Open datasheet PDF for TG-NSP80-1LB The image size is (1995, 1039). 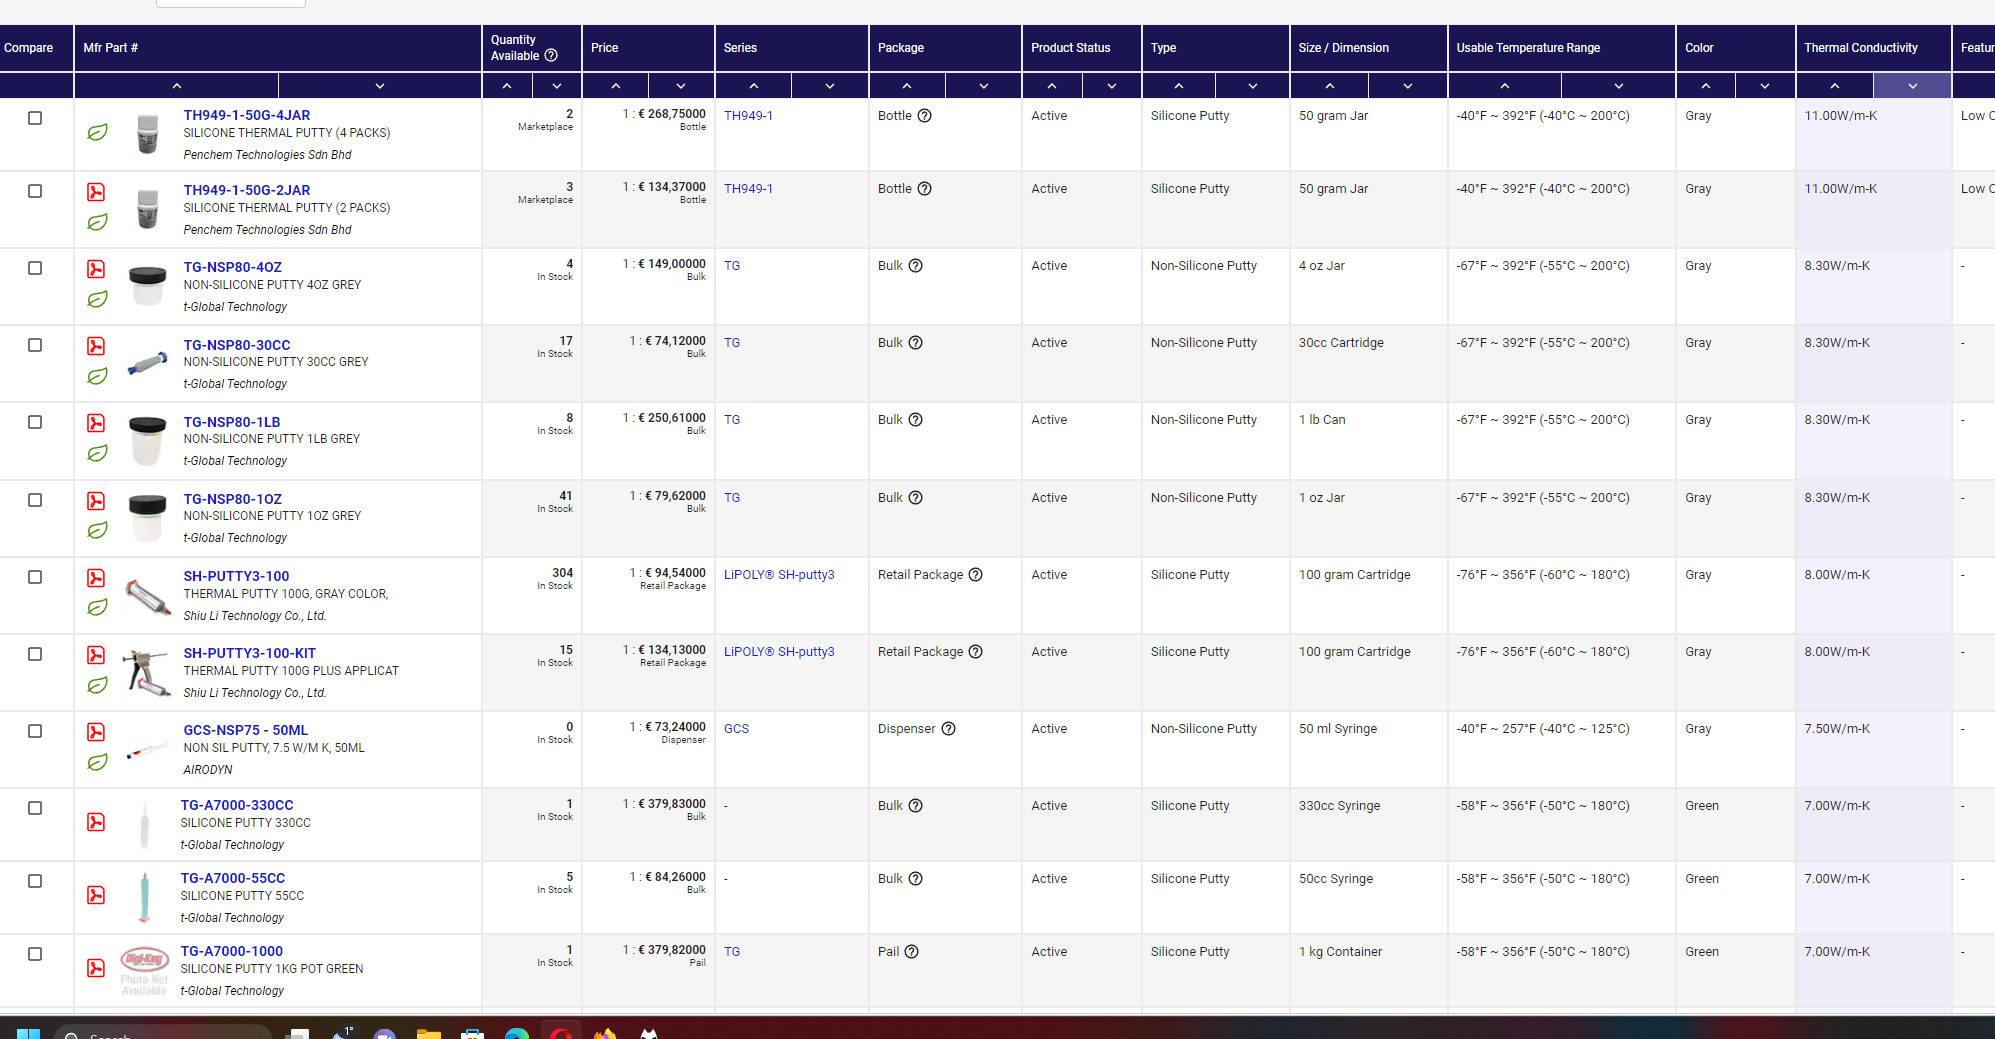(96, 423)
